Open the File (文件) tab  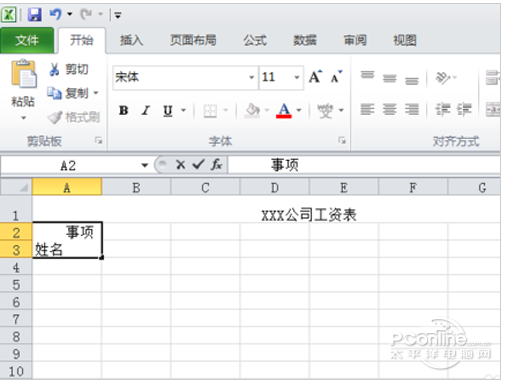click(x=27, y=40)
